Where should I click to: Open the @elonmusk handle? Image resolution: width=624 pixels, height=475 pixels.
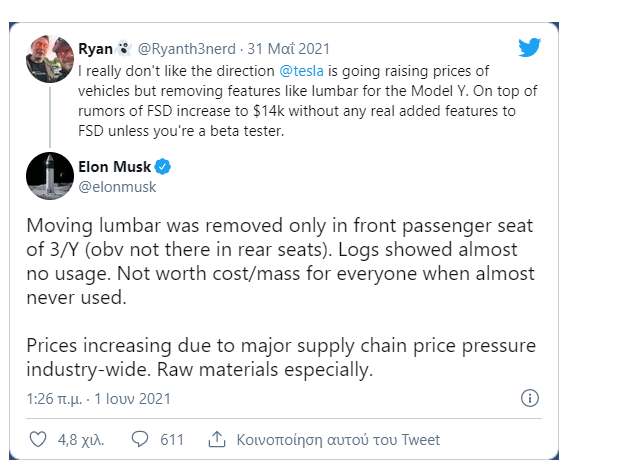pos(117,186)
